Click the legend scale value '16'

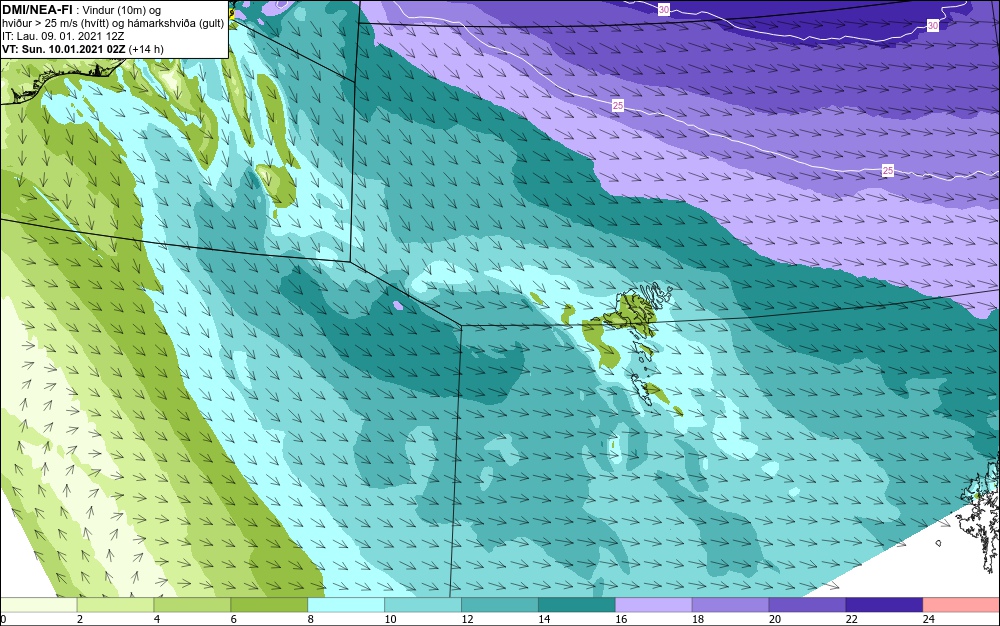pos(621,619)
